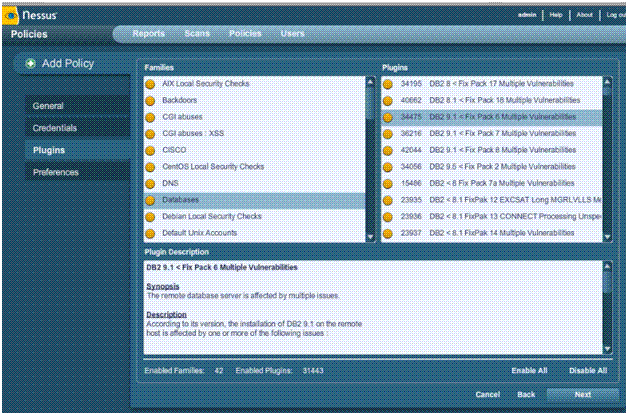Toggle the AIX Local Security Checks family dot
The height and width of the screenshot is (415, 628).
tap(150, 84)
